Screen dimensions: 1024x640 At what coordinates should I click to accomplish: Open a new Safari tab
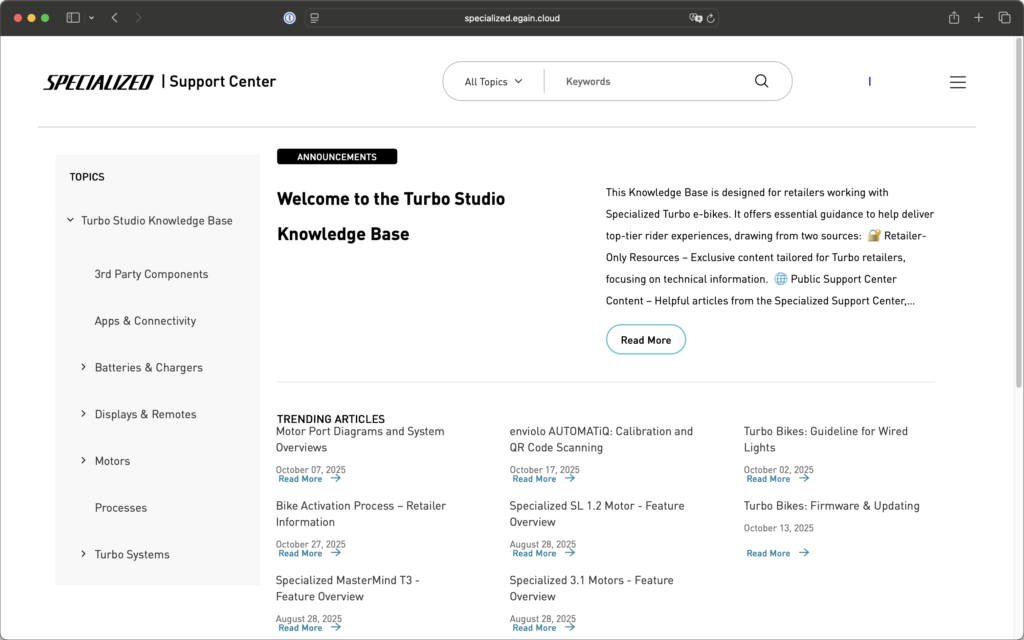[x=979, y=18]
